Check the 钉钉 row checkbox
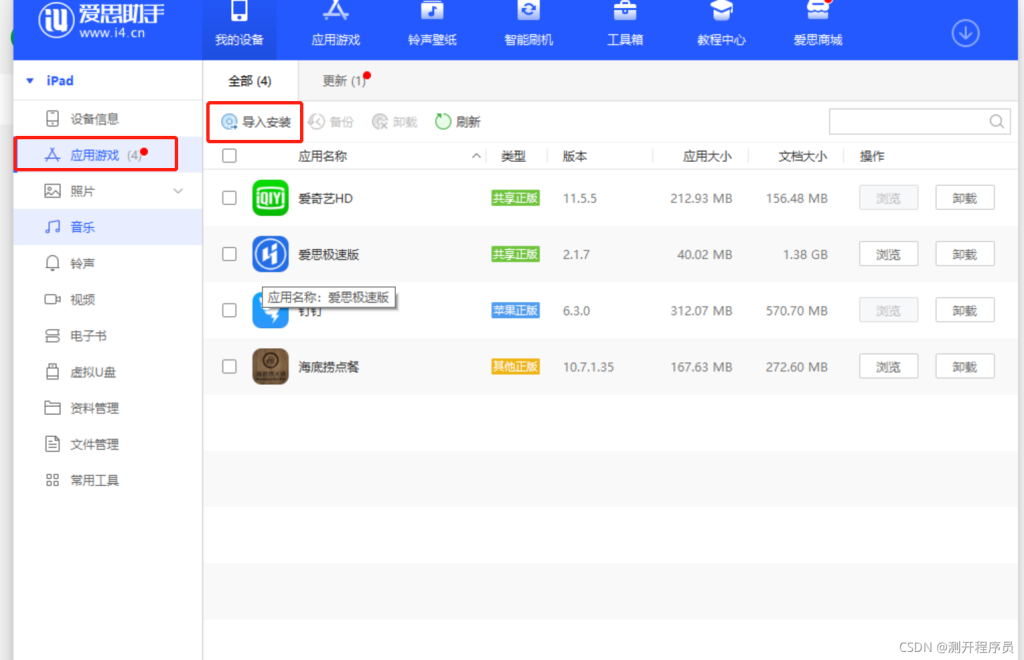1024x660 pixels. (x=229, y=310)
